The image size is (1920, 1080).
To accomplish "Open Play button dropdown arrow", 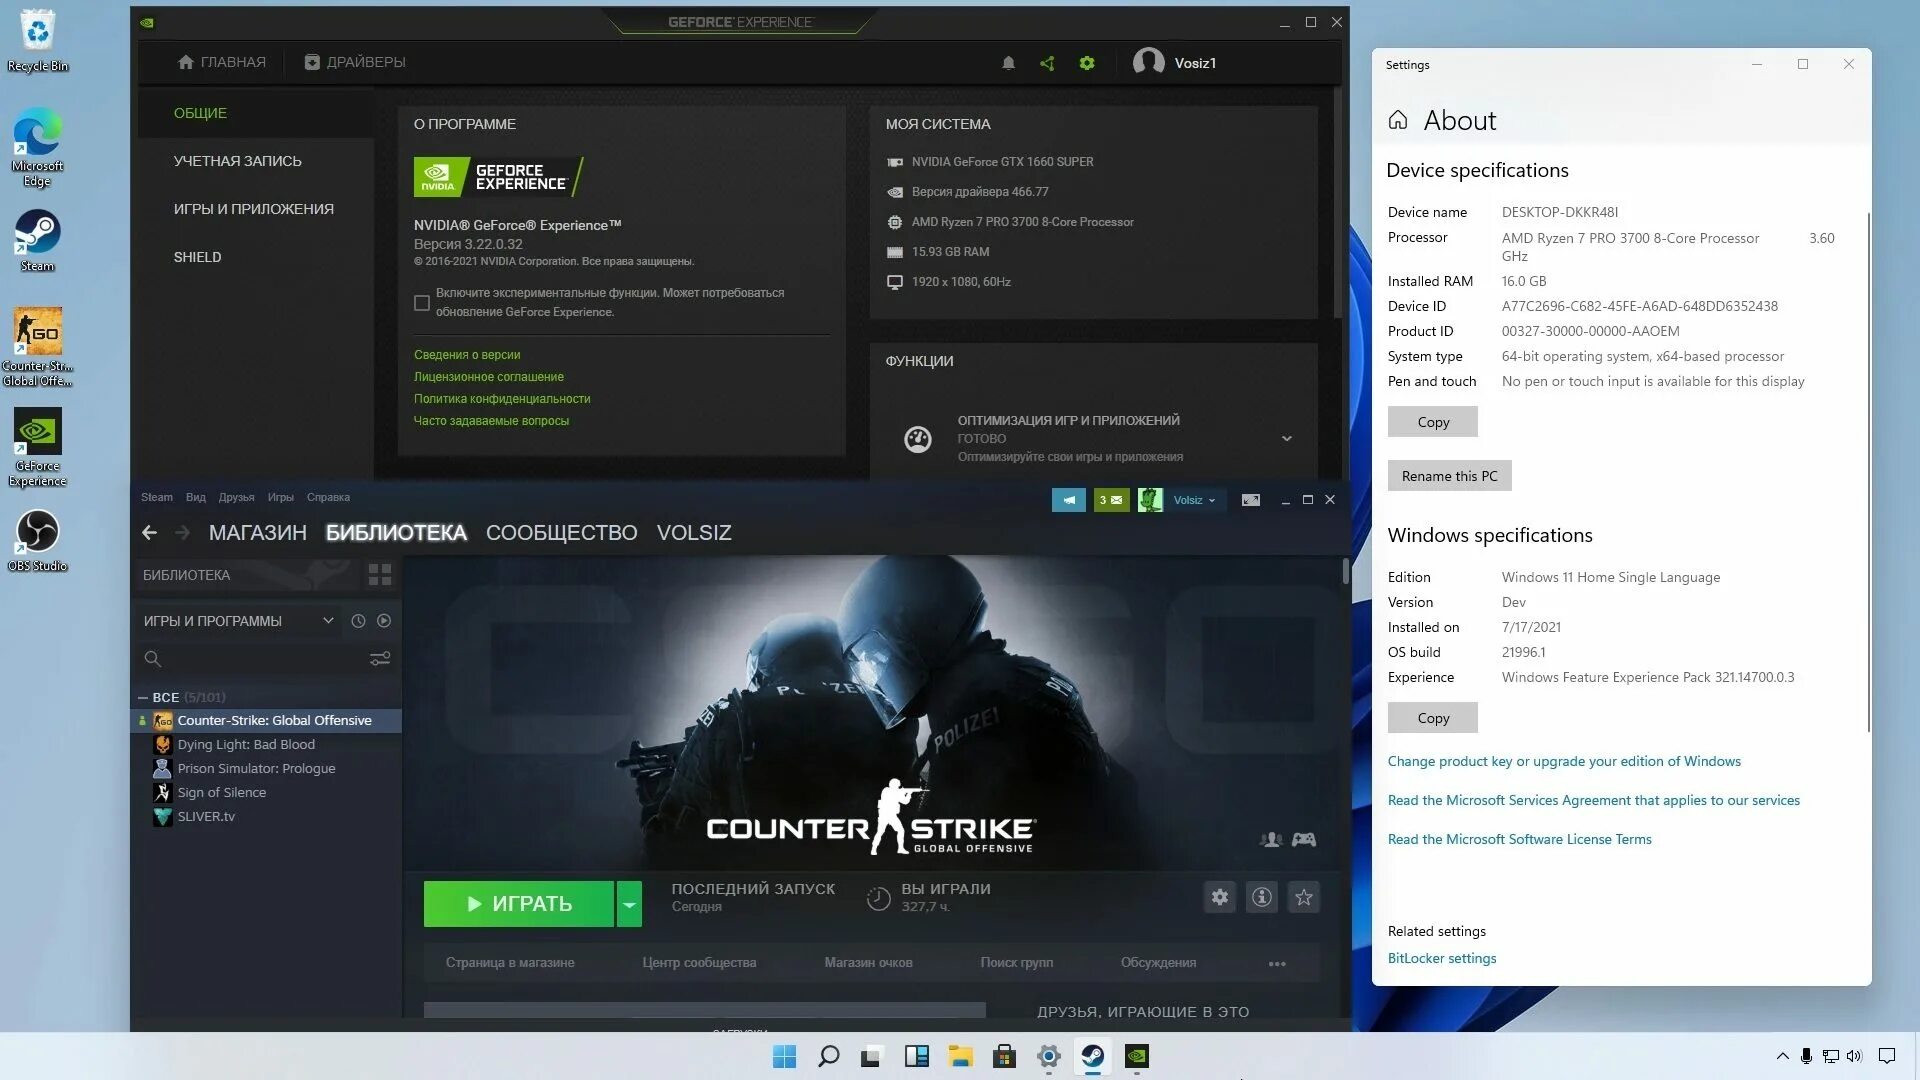I will [629, 904].
